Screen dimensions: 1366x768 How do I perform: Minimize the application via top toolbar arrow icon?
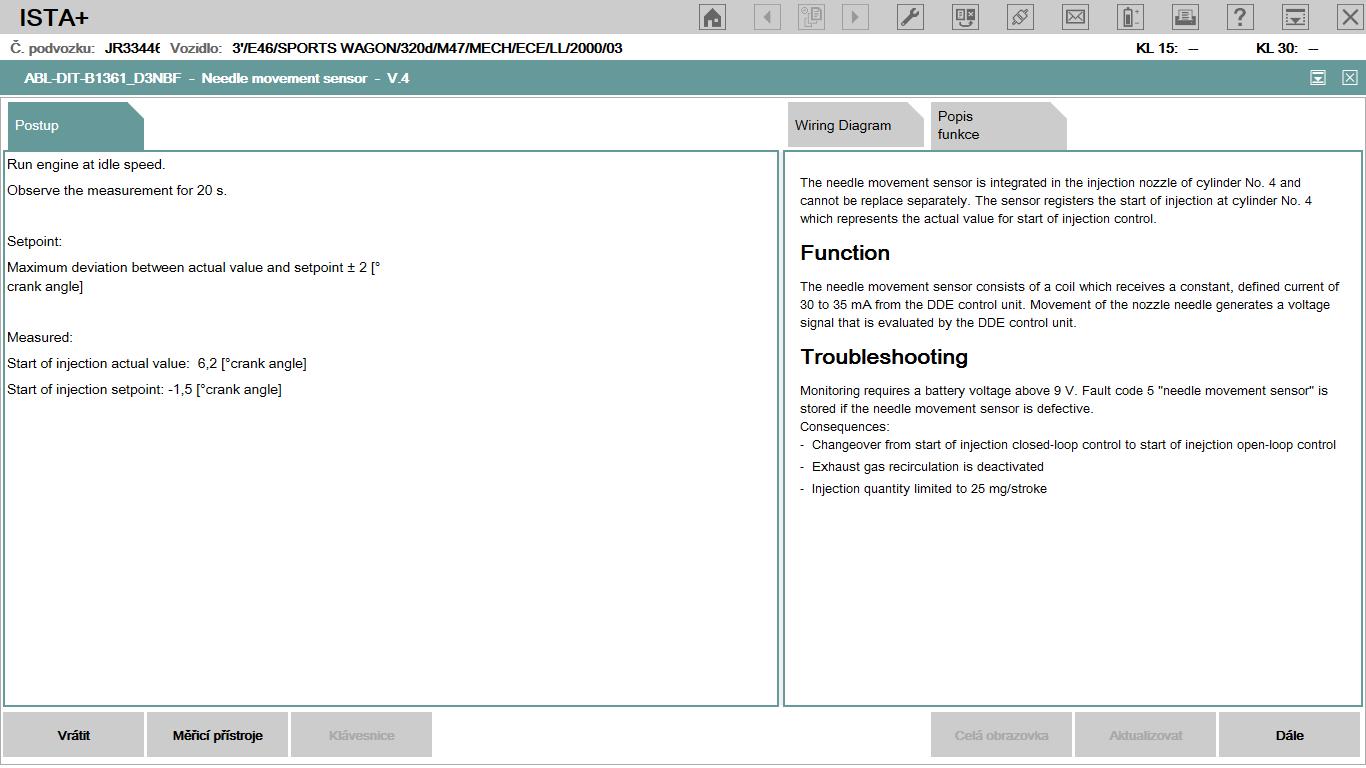coord(1295,17)
